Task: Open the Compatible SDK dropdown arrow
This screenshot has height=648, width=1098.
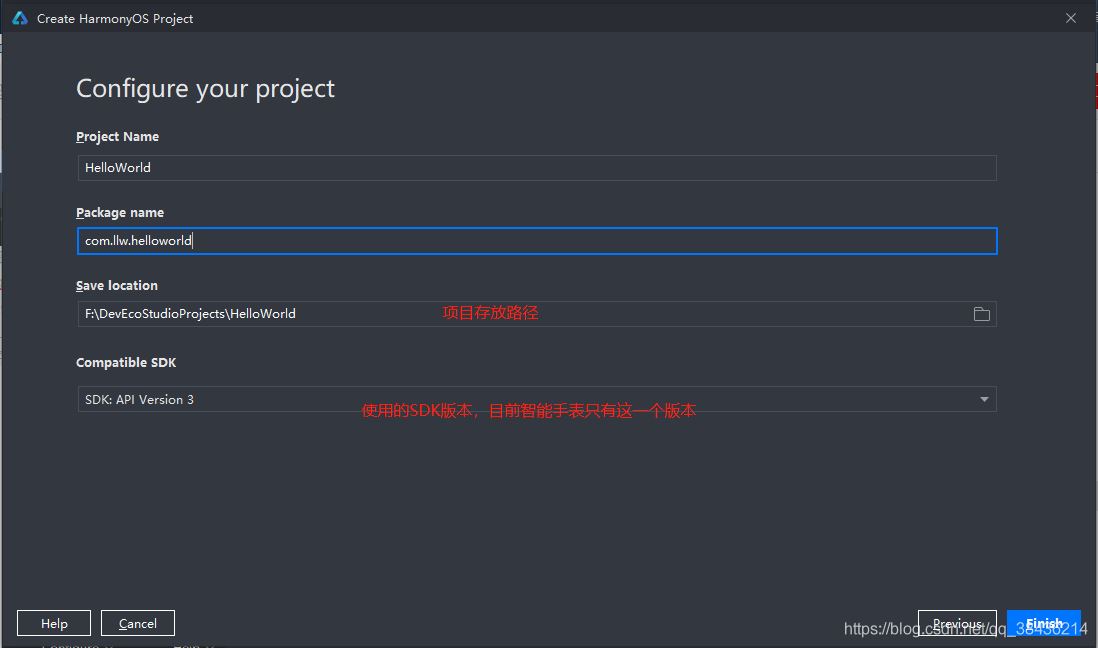Action: 984,399
